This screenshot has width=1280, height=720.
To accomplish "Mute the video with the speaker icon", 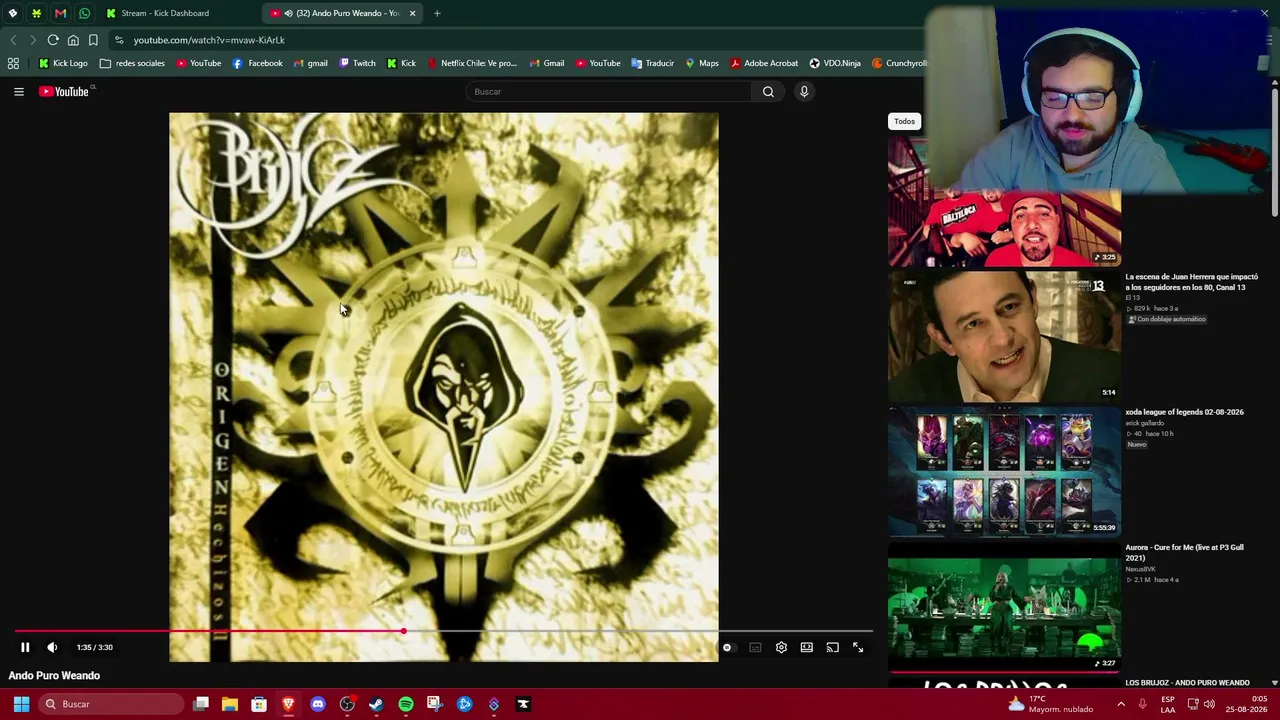I will tap(52, 647).
